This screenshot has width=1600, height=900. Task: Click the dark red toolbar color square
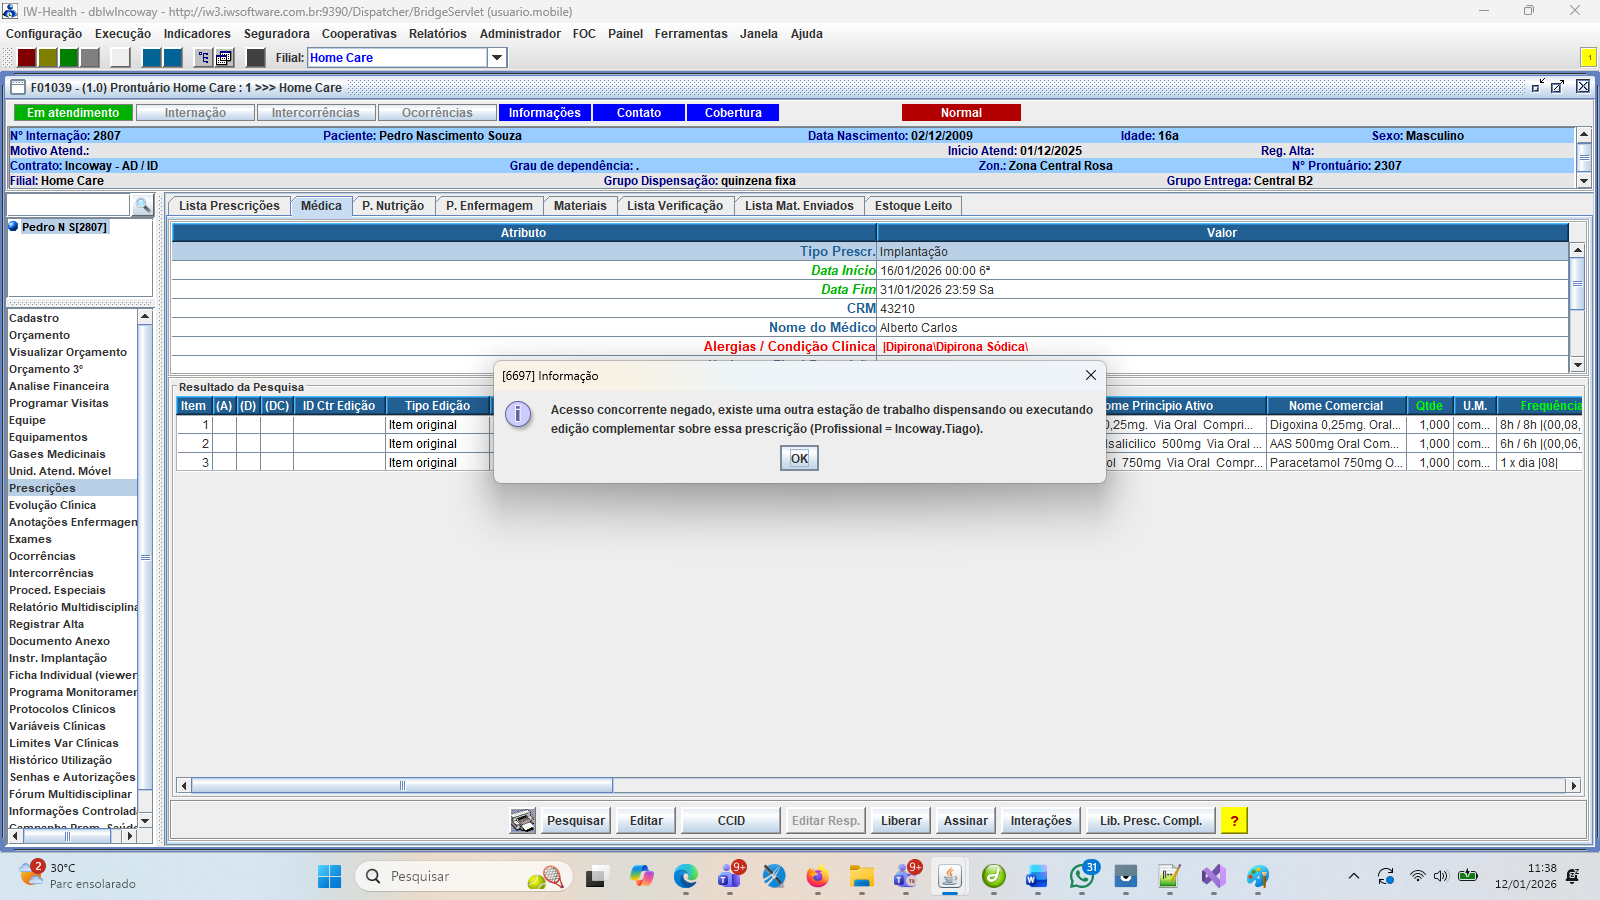(x=27, y=58)
